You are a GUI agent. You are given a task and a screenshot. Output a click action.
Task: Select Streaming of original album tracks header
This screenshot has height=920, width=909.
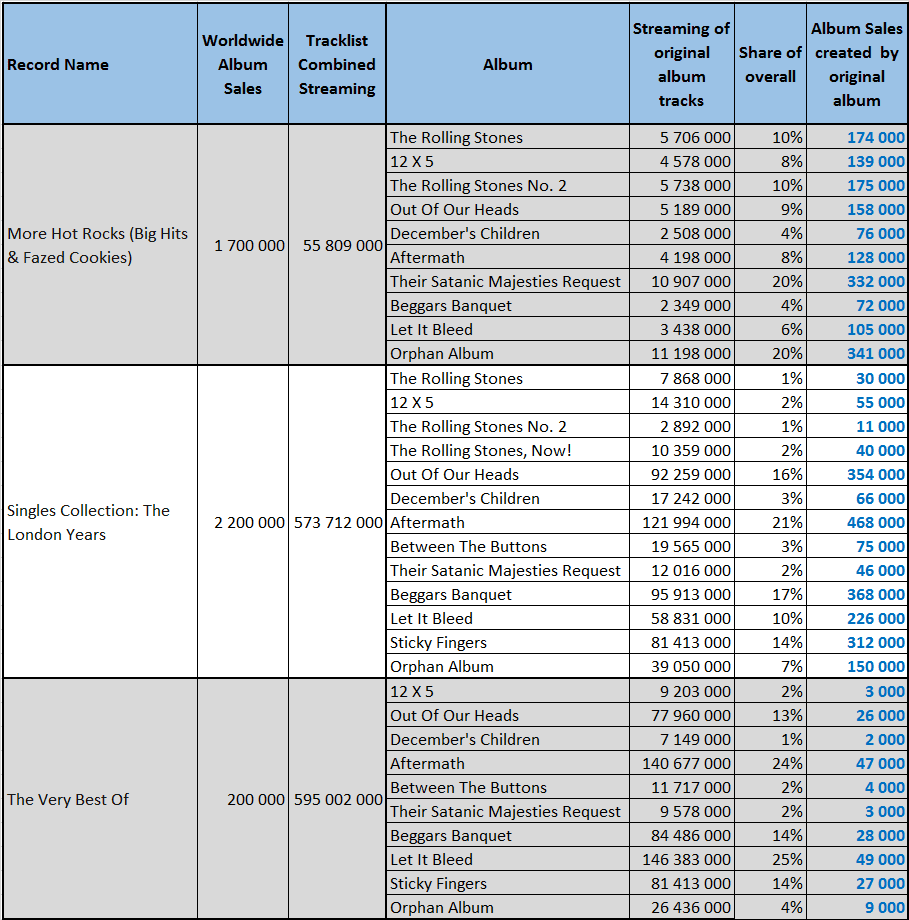coord(681,64)
